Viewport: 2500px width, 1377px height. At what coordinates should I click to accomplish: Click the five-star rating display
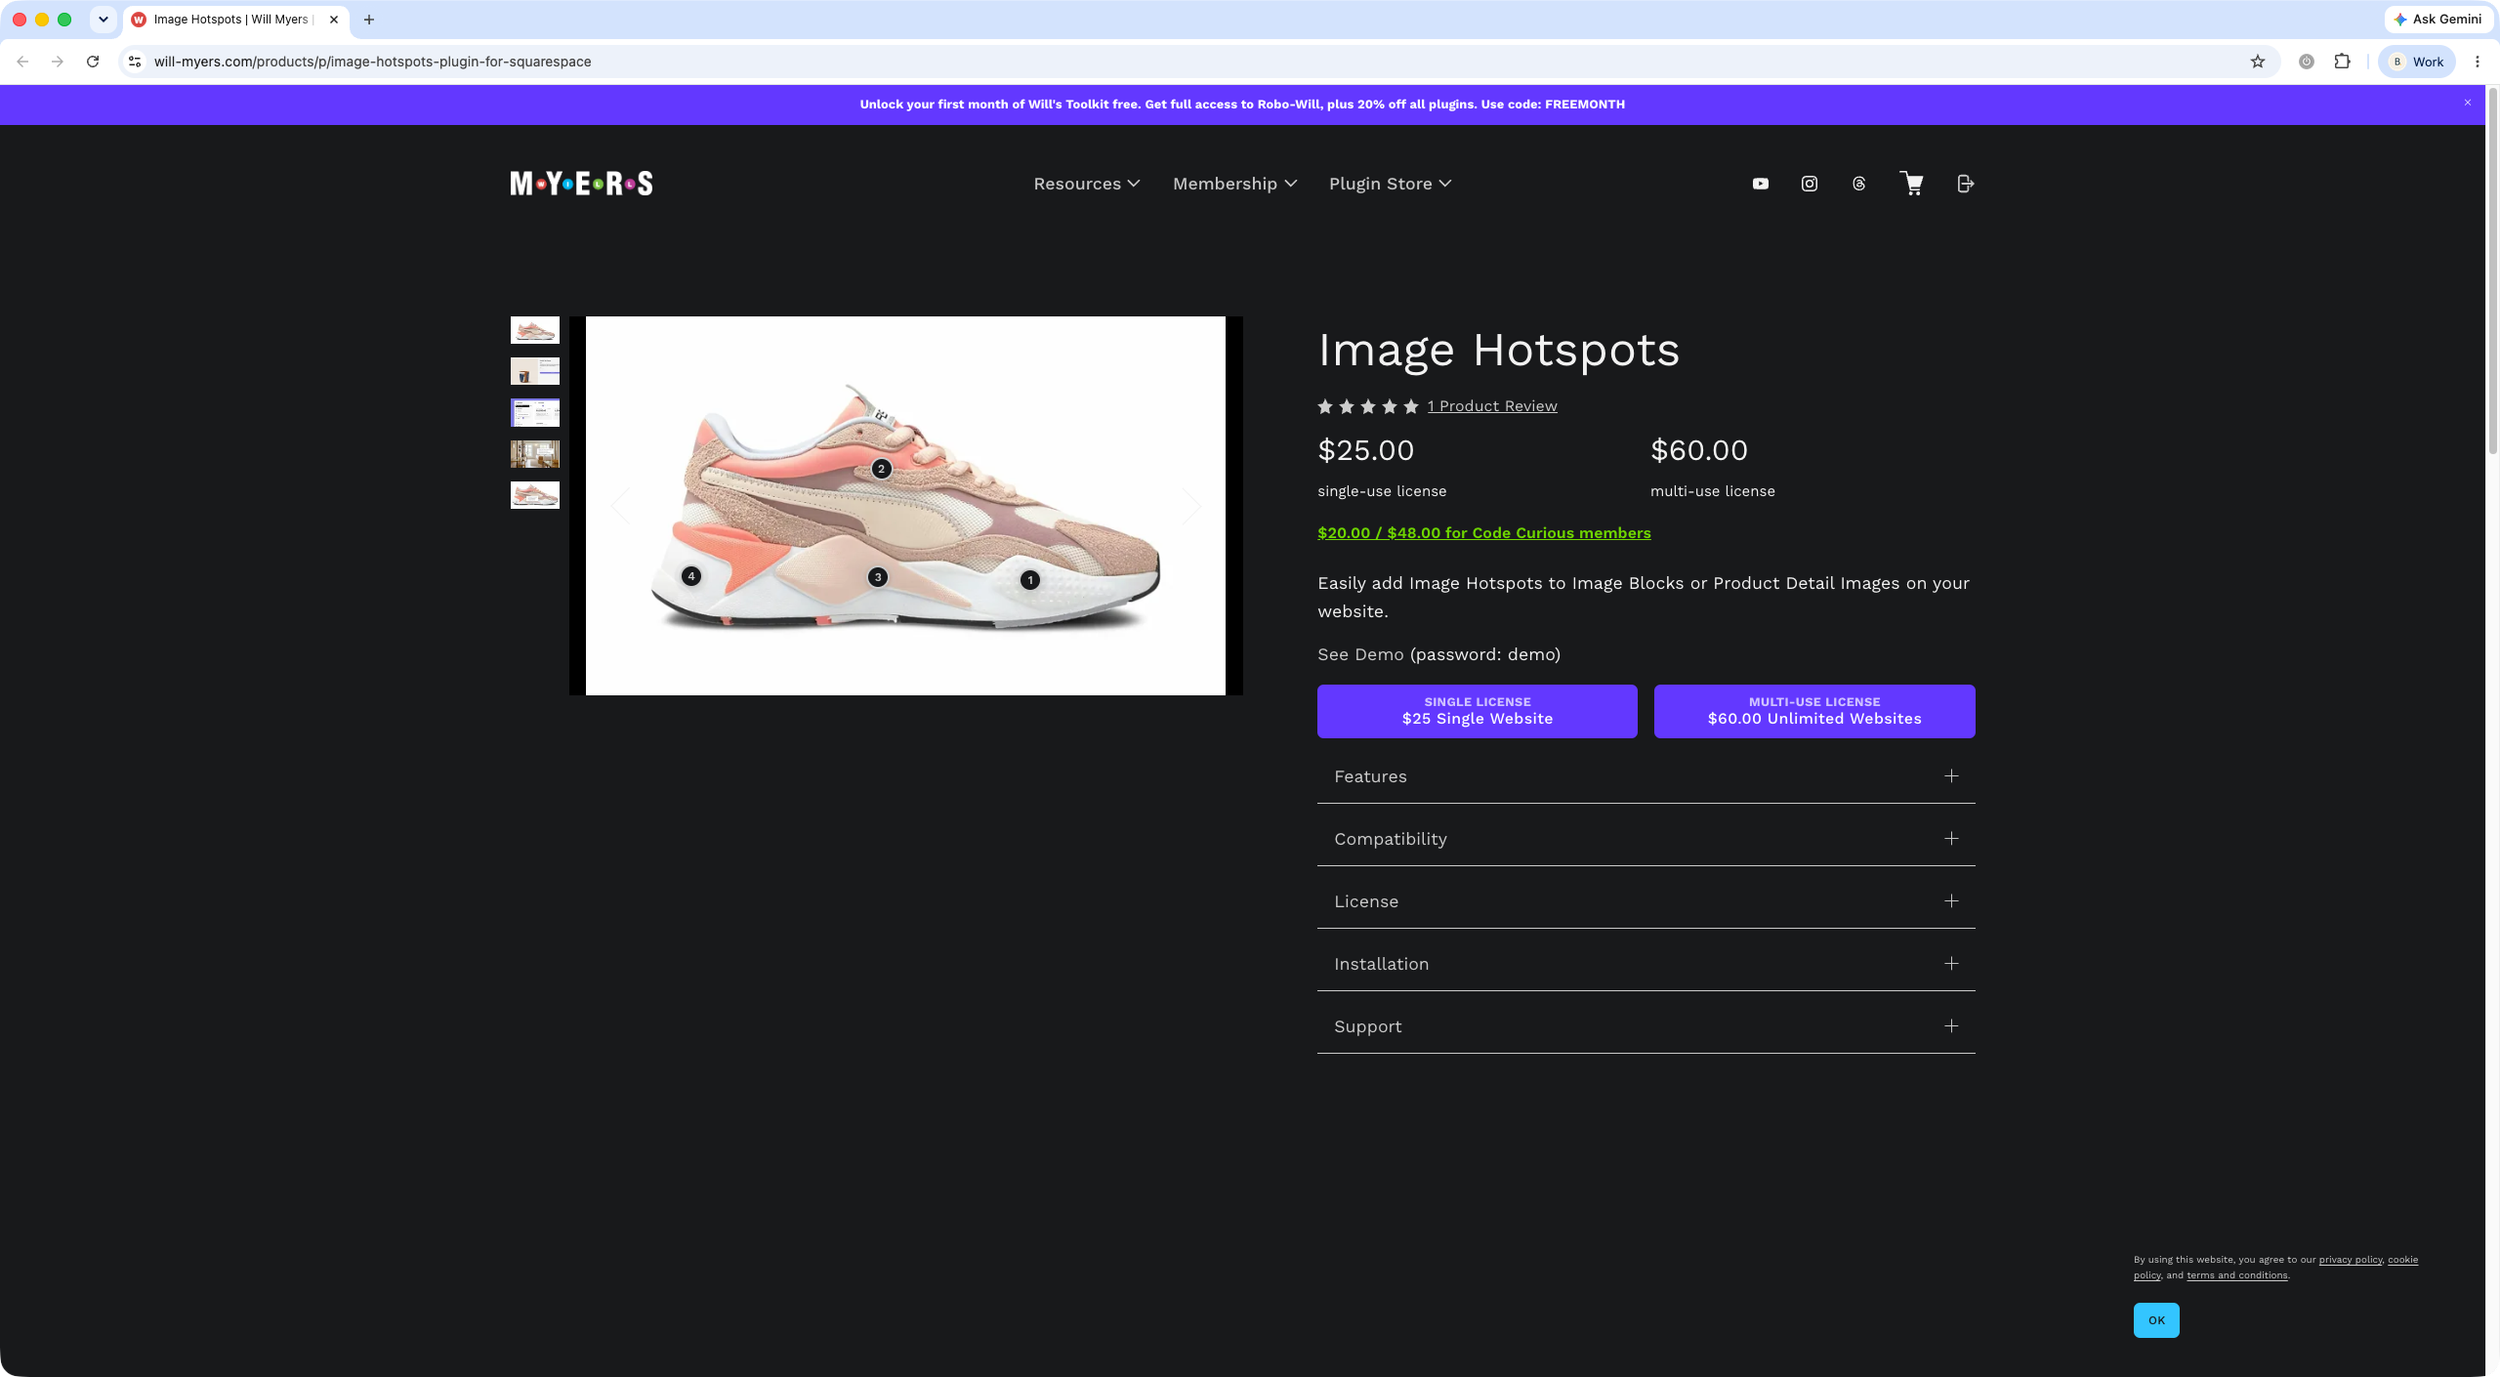1368,406
